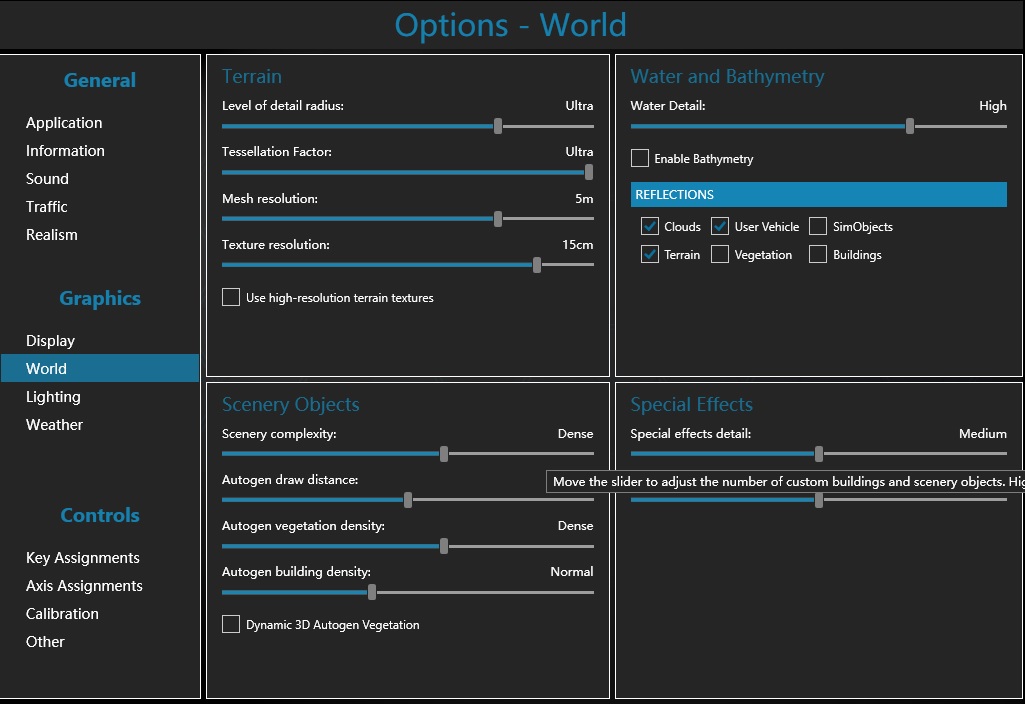1025x704 pixels.
Task: Enable SimObjects reflections checkbox
Action: pyautogui.click(x=818, y=226)
